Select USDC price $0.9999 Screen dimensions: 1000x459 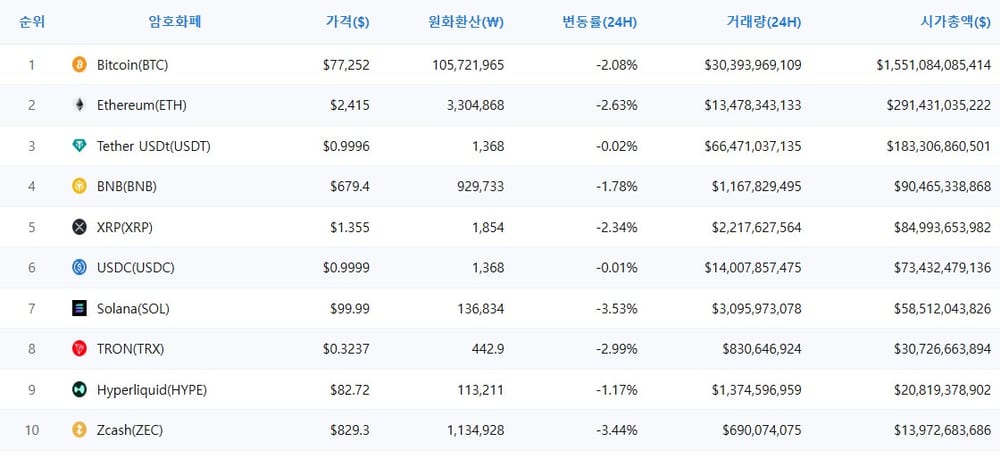point(346,268)
